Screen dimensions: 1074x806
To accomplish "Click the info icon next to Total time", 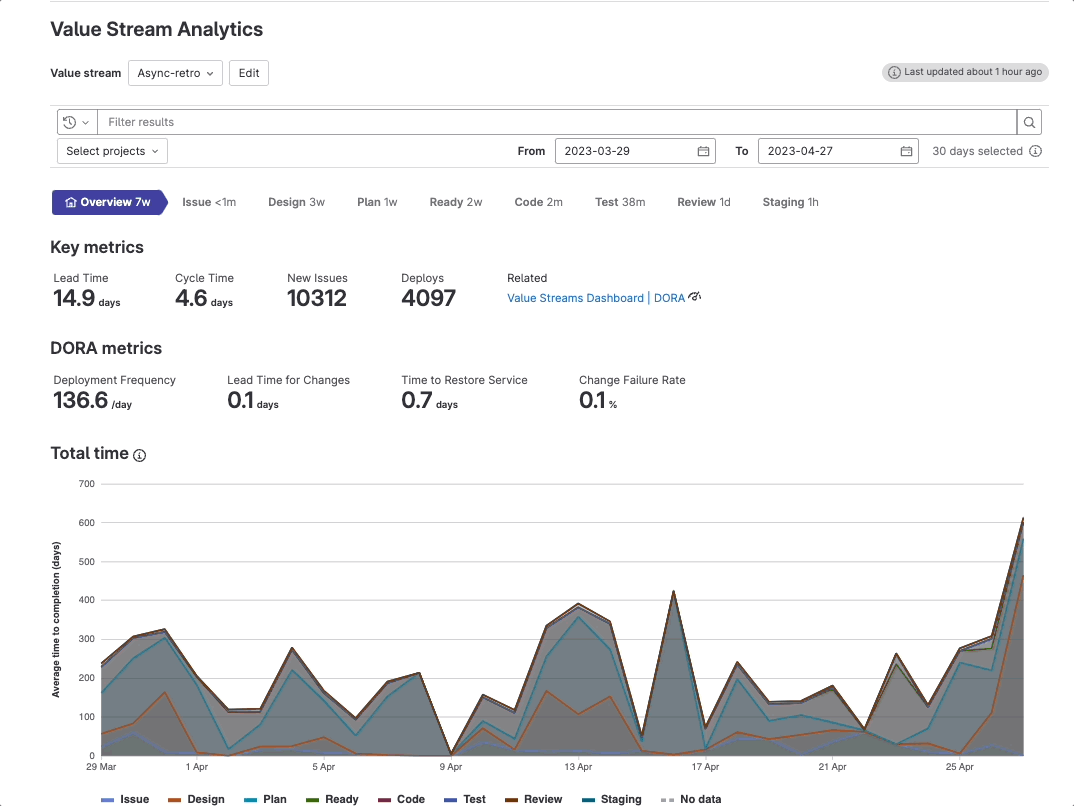I will 139,455.
